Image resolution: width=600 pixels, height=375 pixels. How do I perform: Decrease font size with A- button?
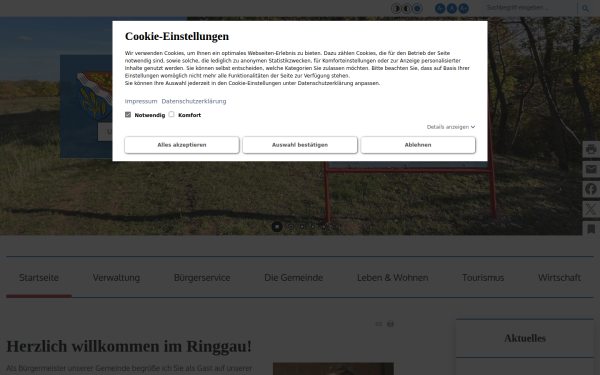click(440, 8)
